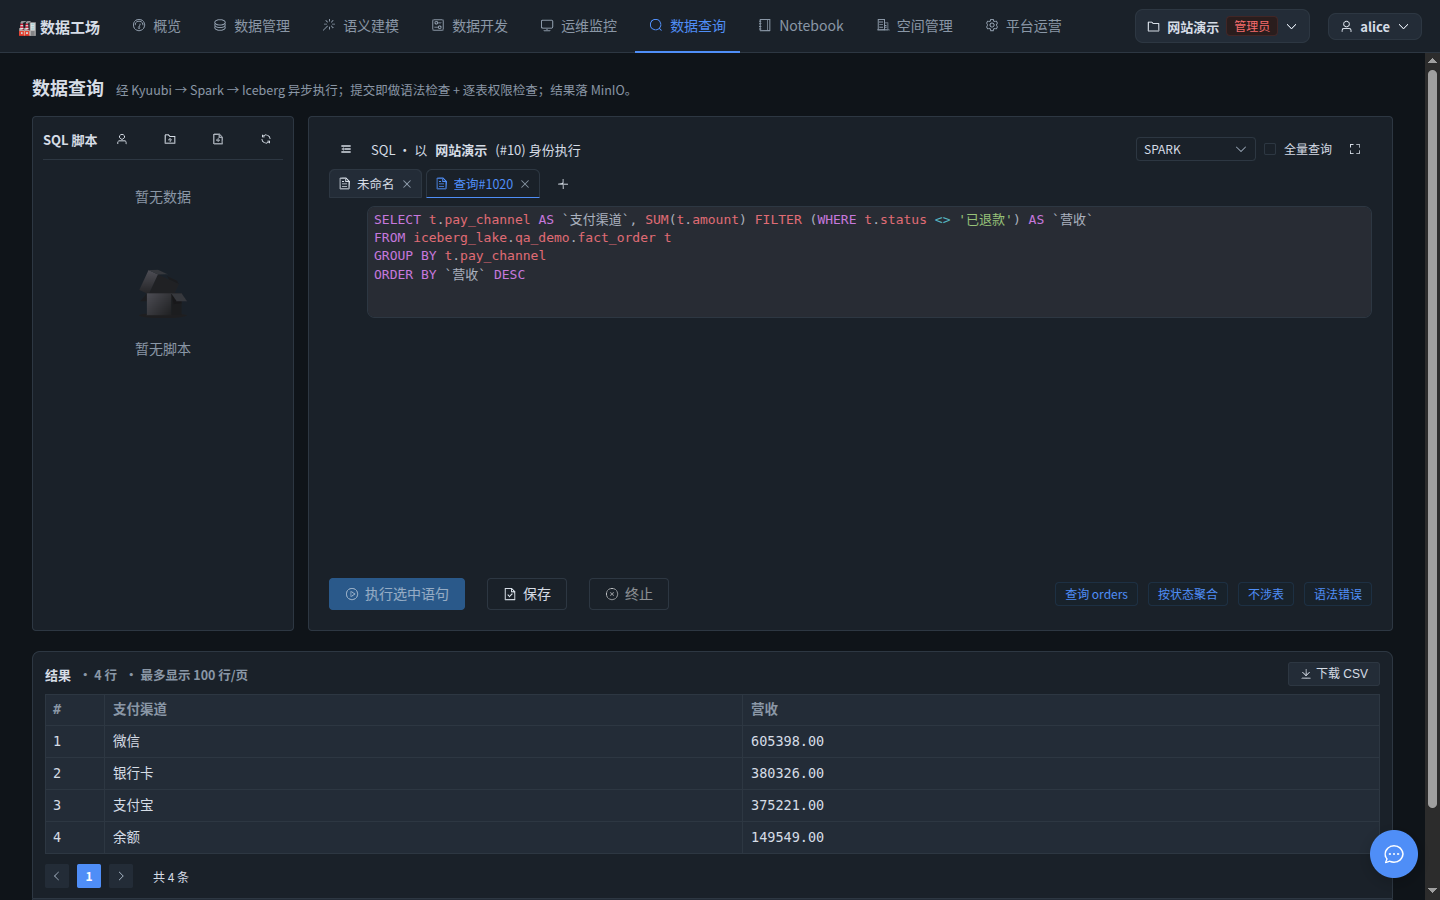Click the 149549.00 revenue value
This screenshot has width=1440, height=900.
coord(787,837)
